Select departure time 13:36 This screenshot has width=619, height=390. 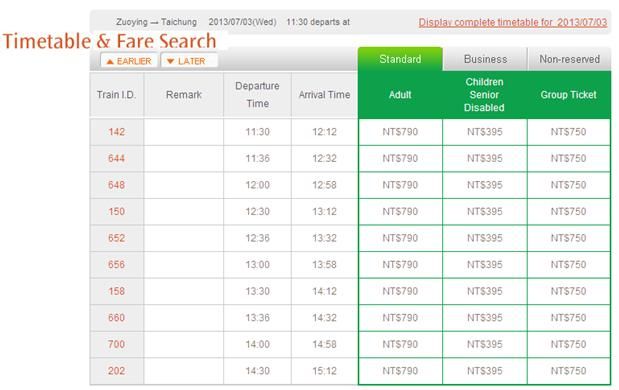pyautogui.click(x=257, y=318)
